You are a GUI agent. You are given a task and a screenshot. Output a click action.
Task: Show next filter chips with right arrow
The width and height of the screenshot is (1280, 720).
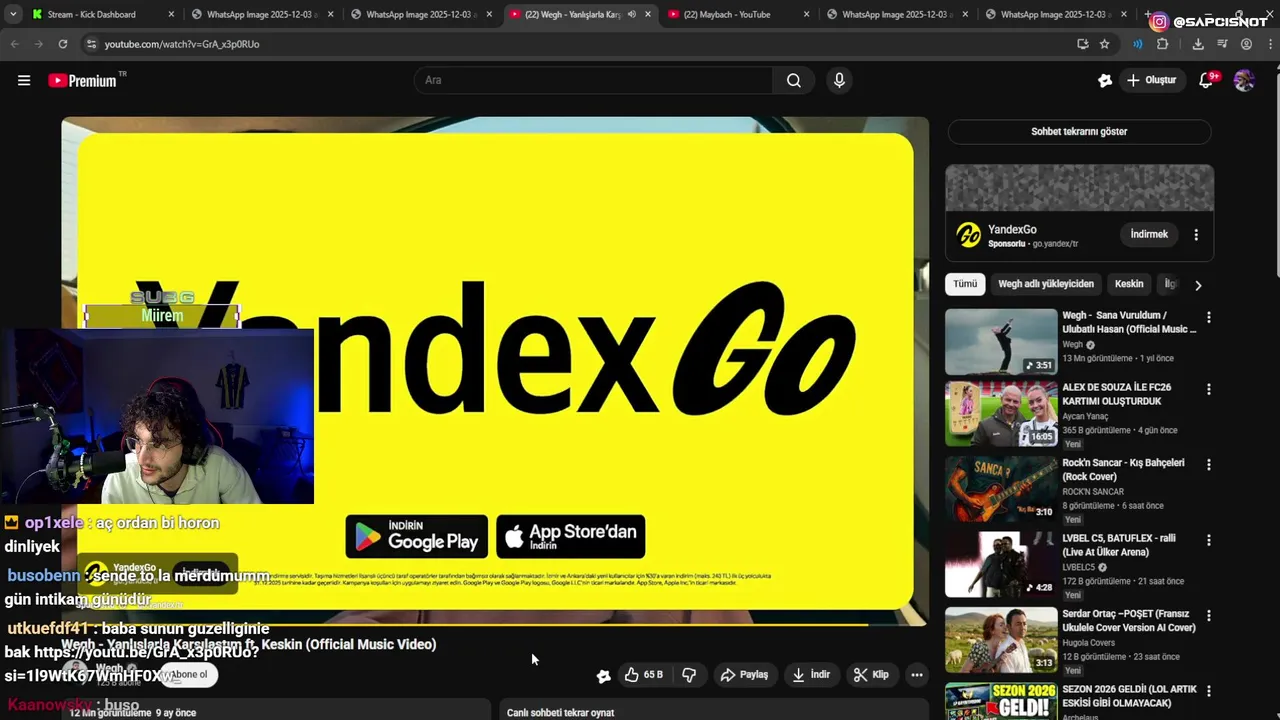(1198, 285)
